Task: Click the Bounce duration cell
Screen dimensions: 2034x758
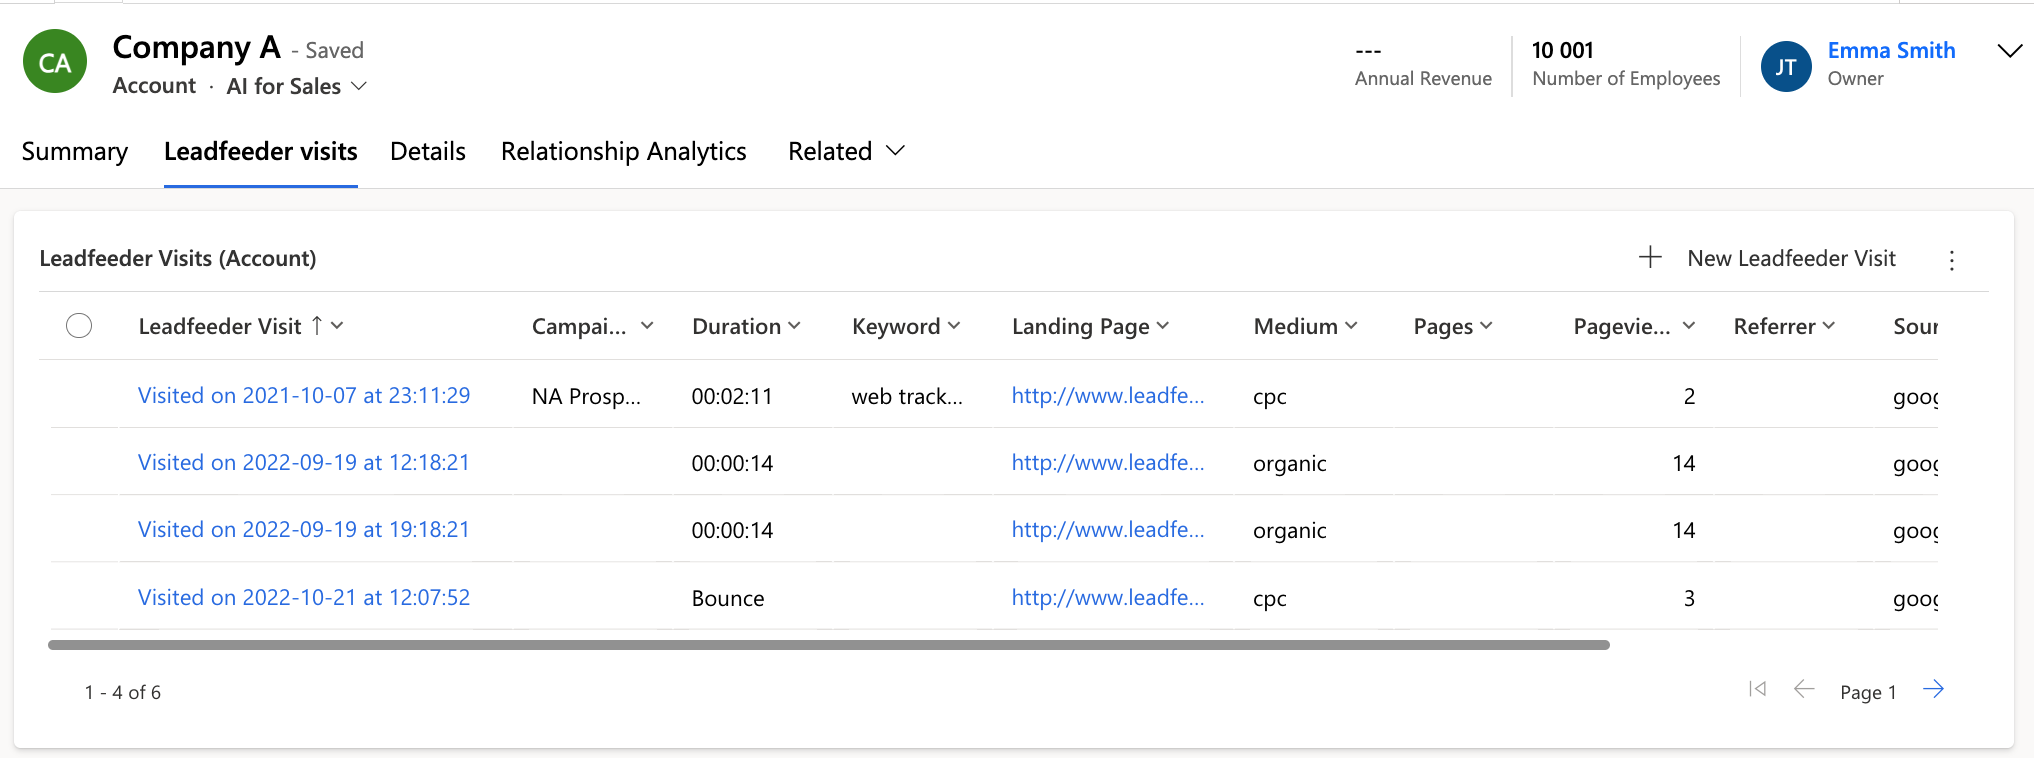Action: (x=728, y=598)
